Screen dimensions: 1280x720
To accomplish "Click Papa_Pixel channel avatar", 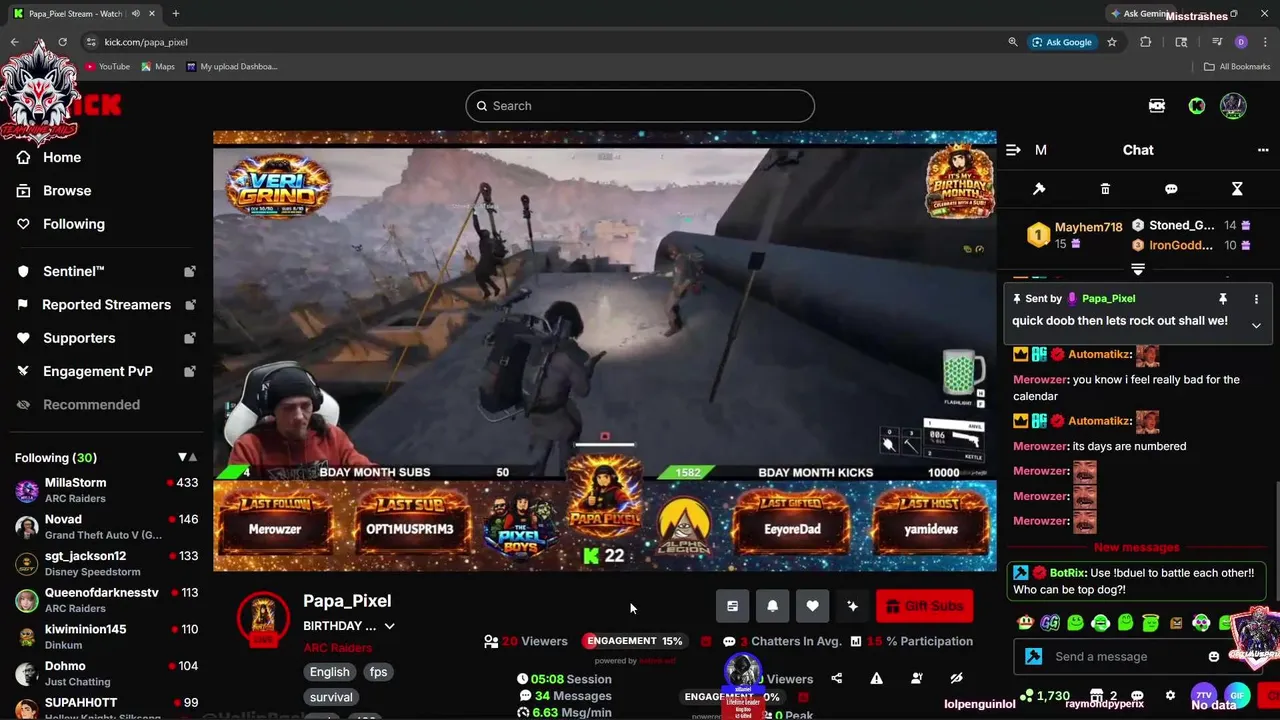I will pos(263,618).
